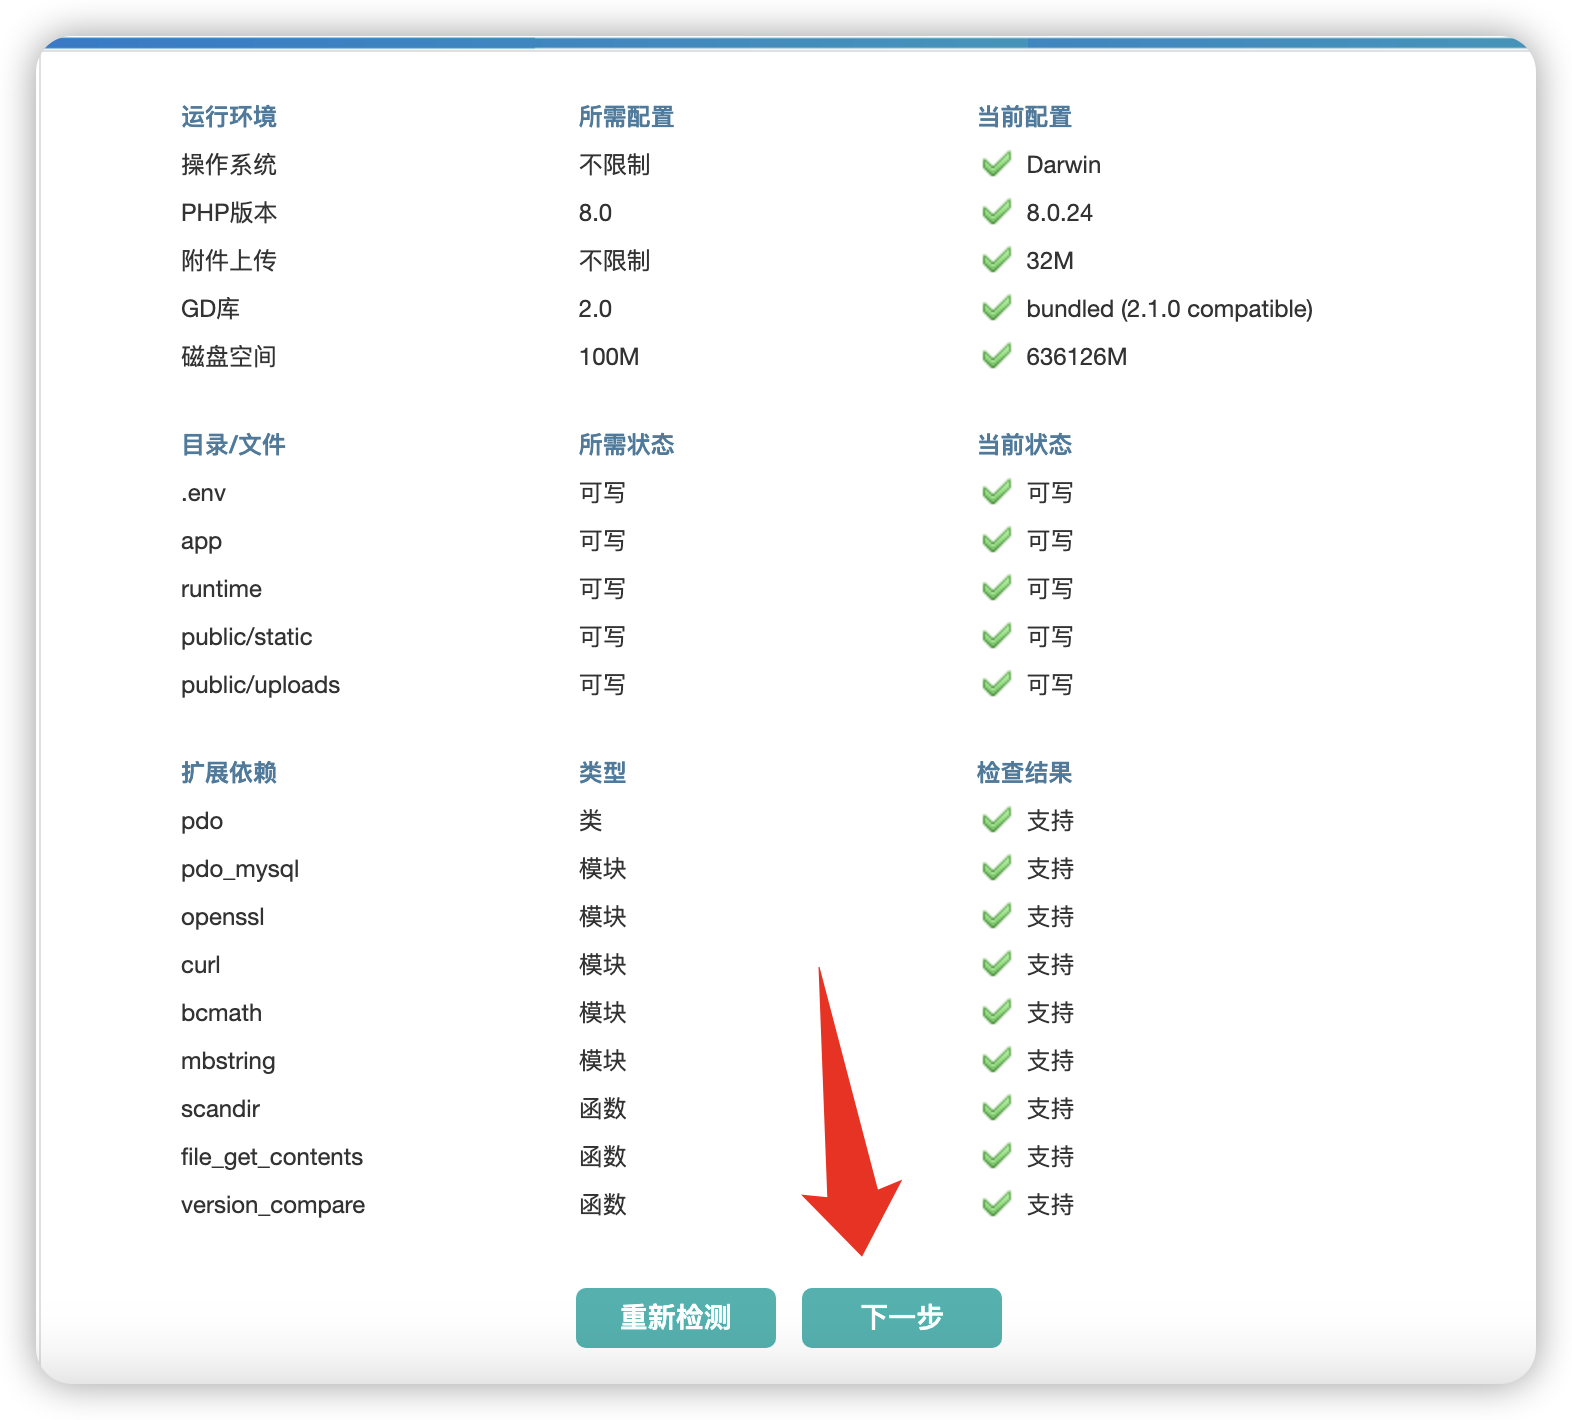Click the checkmark in the pdo row
1572x1420 pixels.
[996, 820]
